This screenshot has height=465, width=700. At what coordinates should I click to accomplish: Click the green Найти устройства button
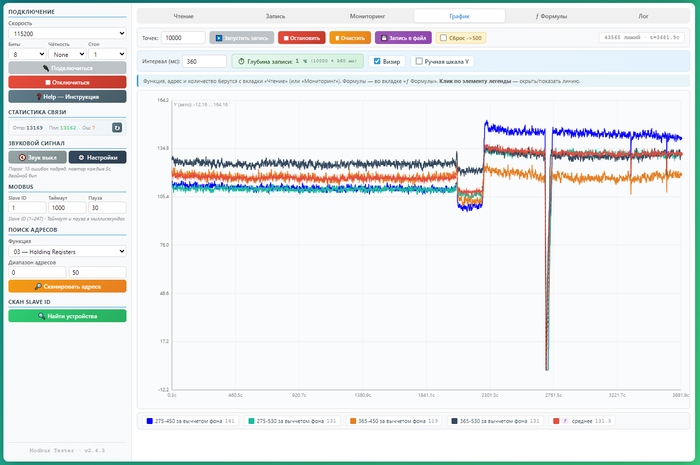tap(67, 316)
